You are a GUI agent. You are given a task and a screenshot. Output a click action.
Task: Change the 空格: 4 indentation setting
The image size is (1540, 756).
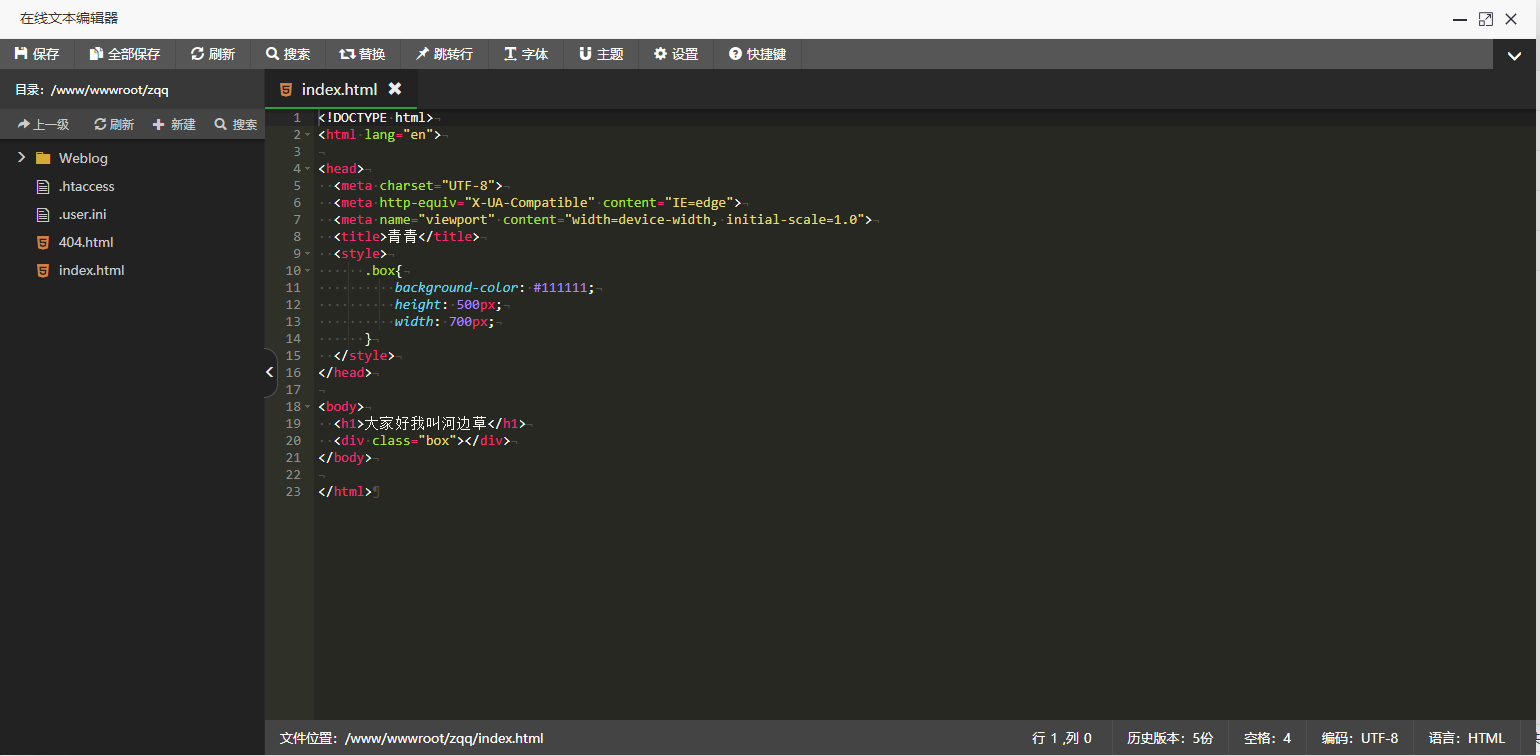pos(1267,738)
